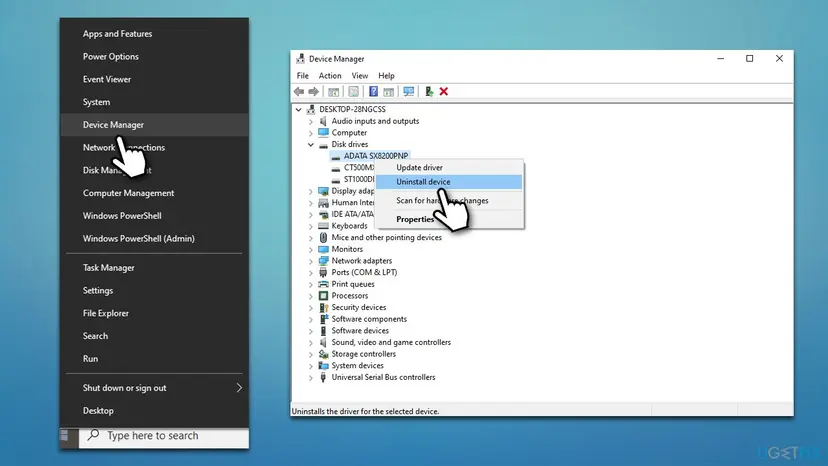The height and width of the screenshot is (466, 828).
Task: Go back with the toolbar Back arrow
Action: click(x=299, y=91)
